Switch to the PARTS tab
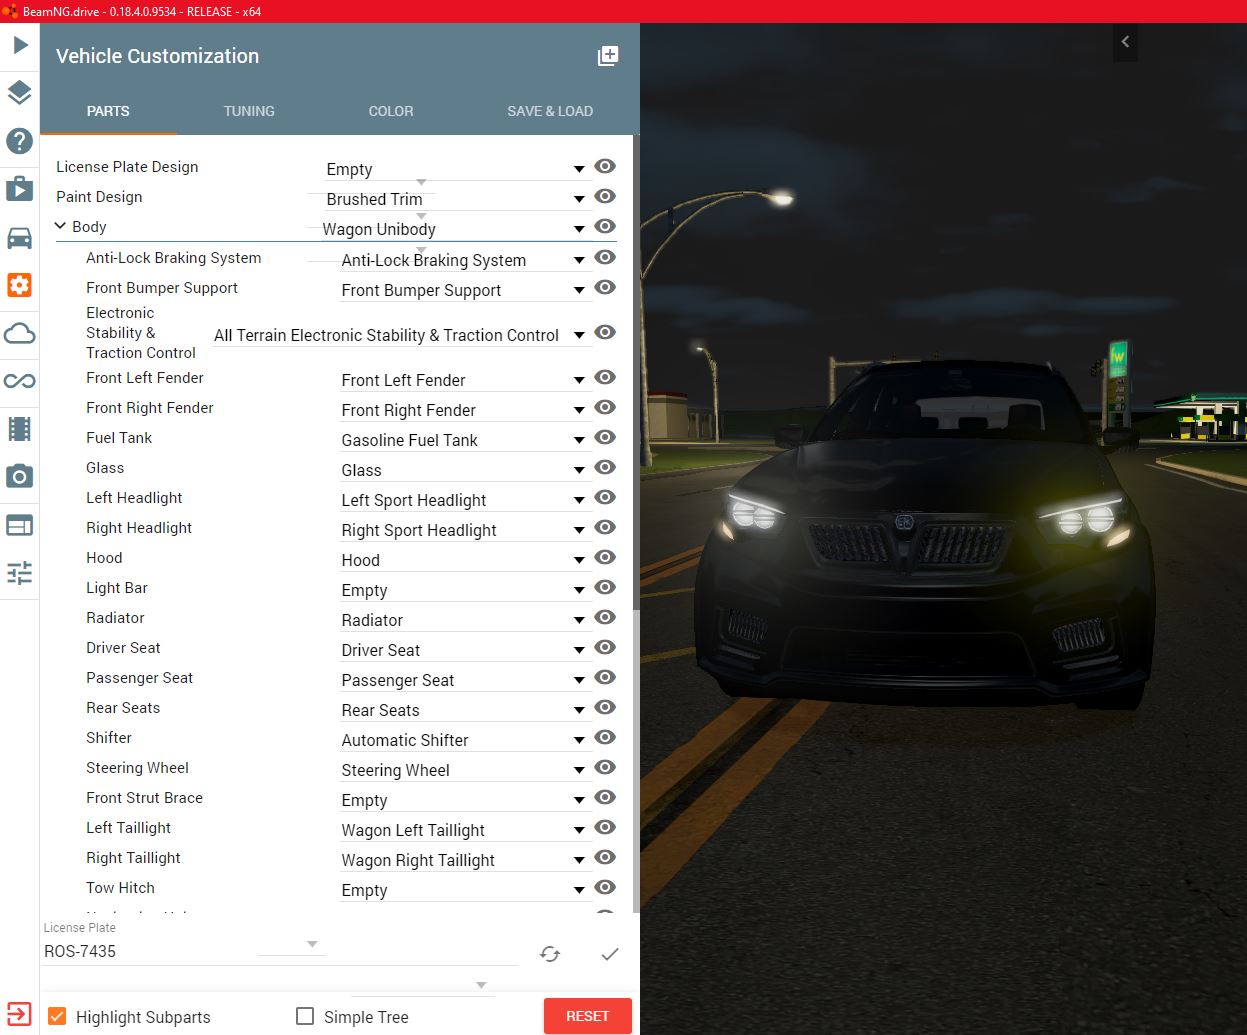The width and height of the screenshot is (1247, 1035). pos(108,111)
